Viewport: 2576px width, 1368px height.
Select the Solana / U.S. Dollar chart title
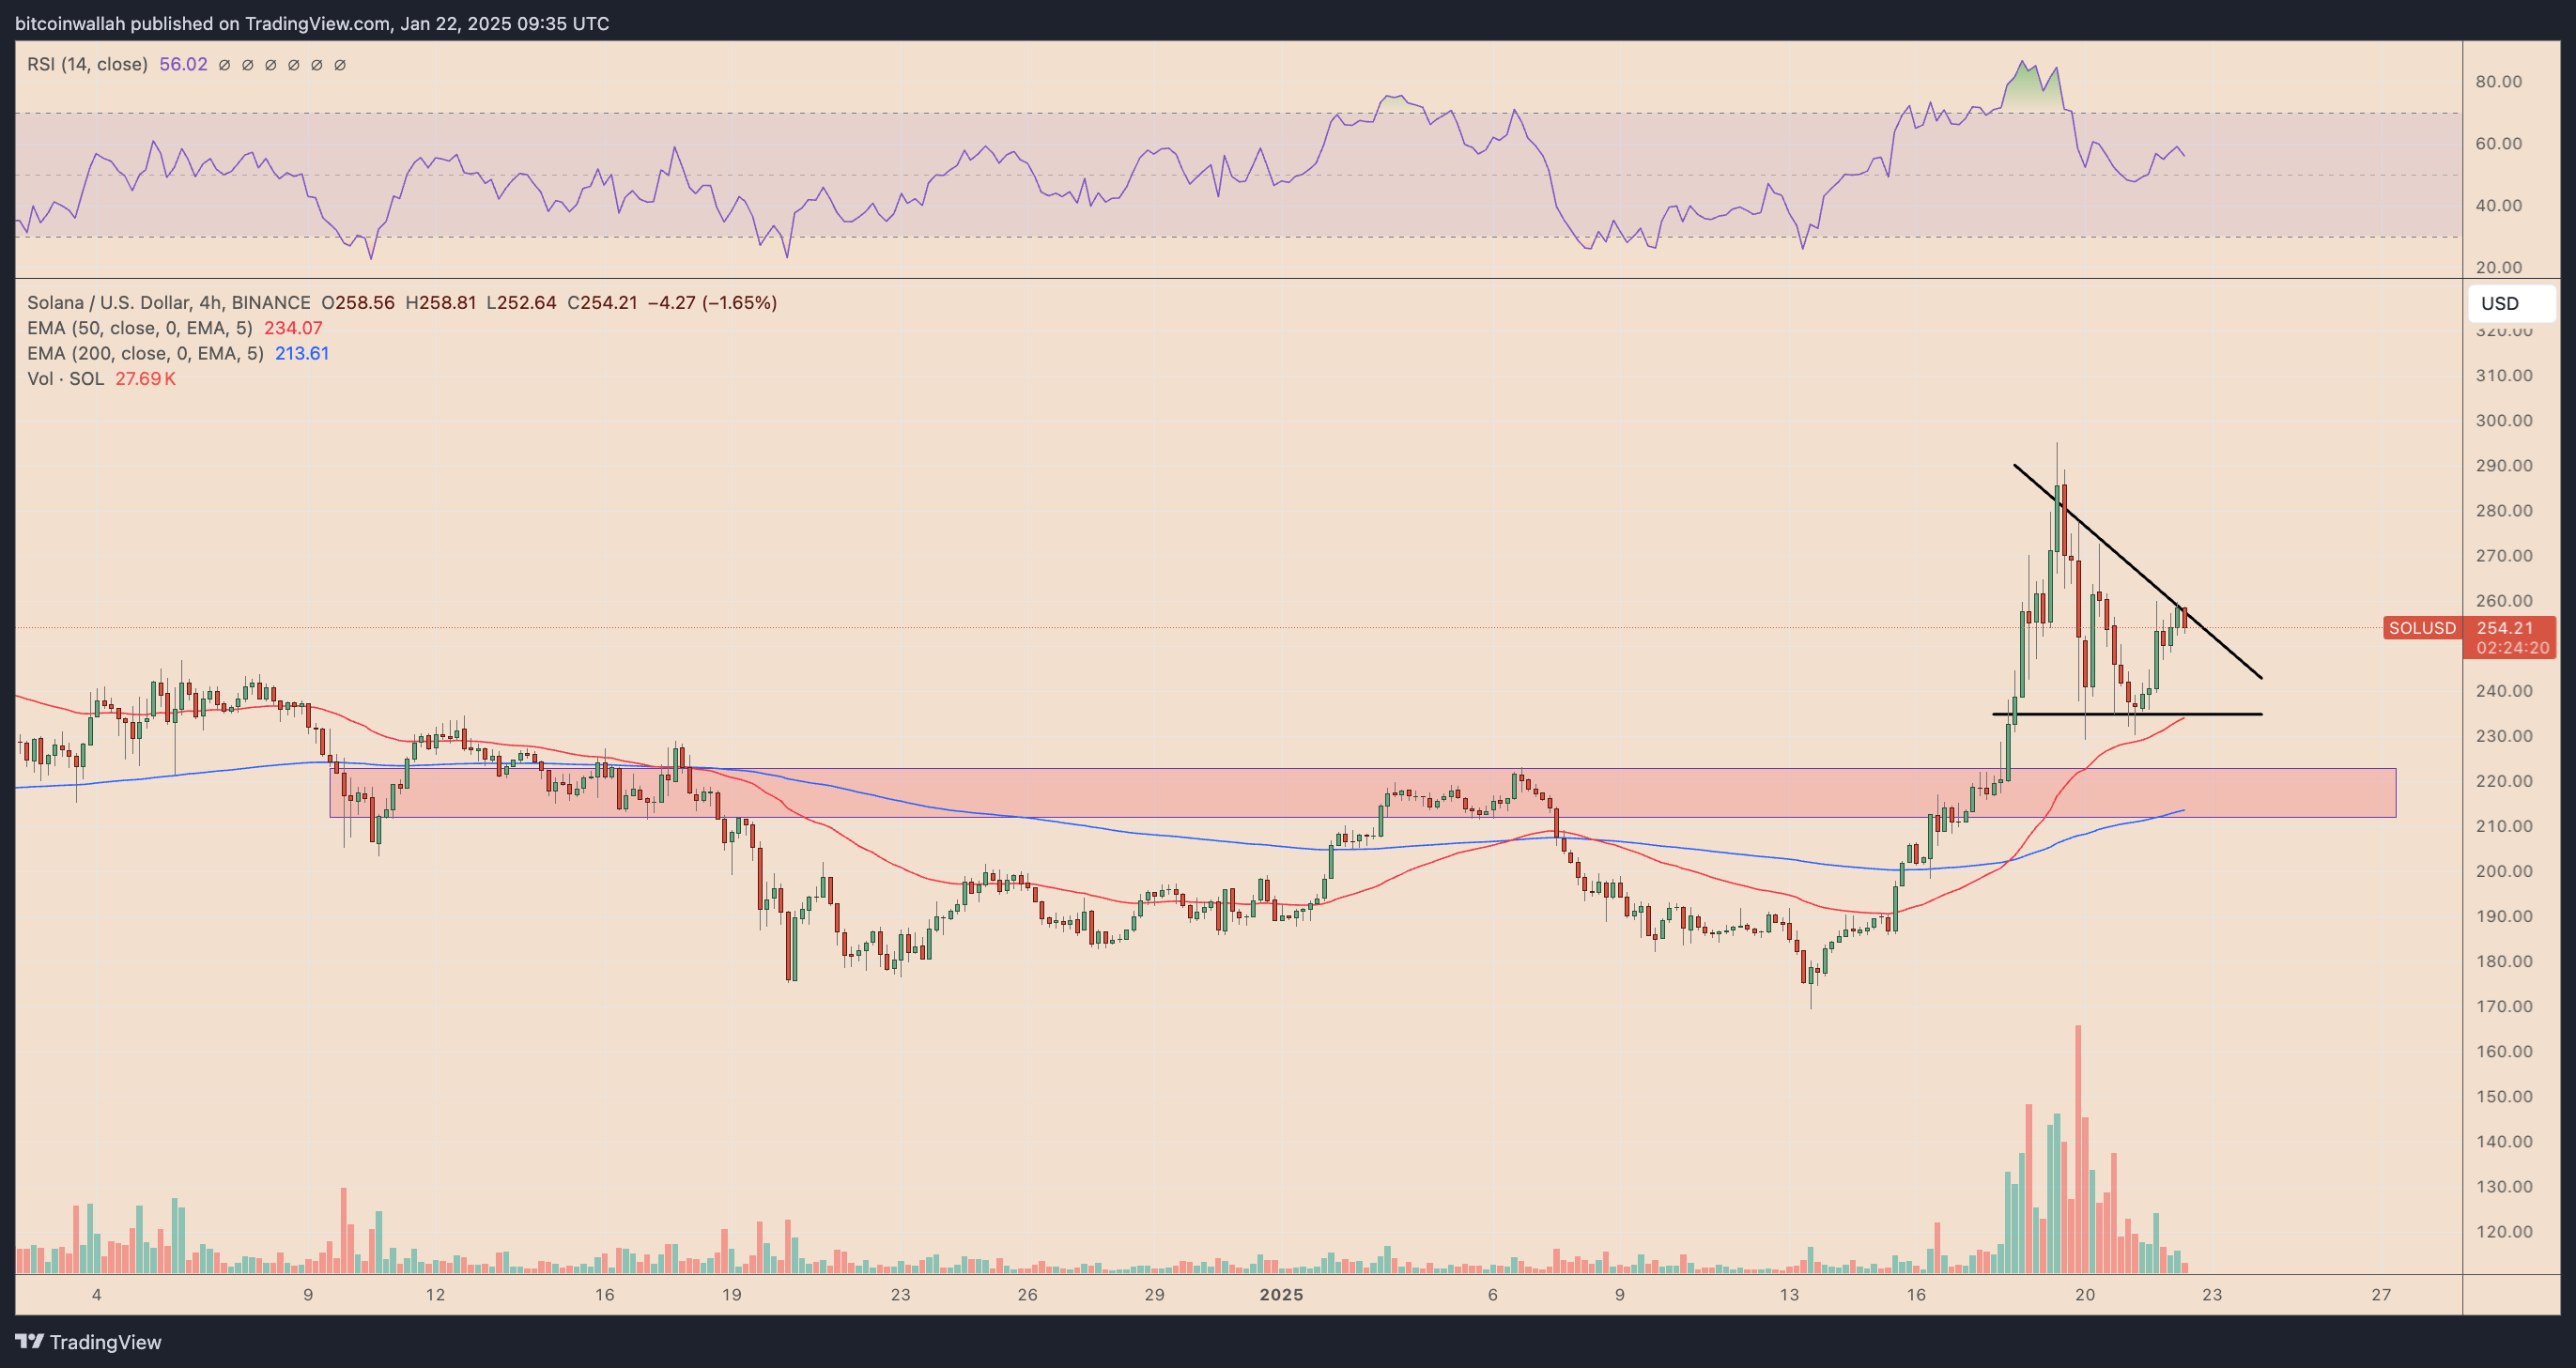[x=169, y=302]
